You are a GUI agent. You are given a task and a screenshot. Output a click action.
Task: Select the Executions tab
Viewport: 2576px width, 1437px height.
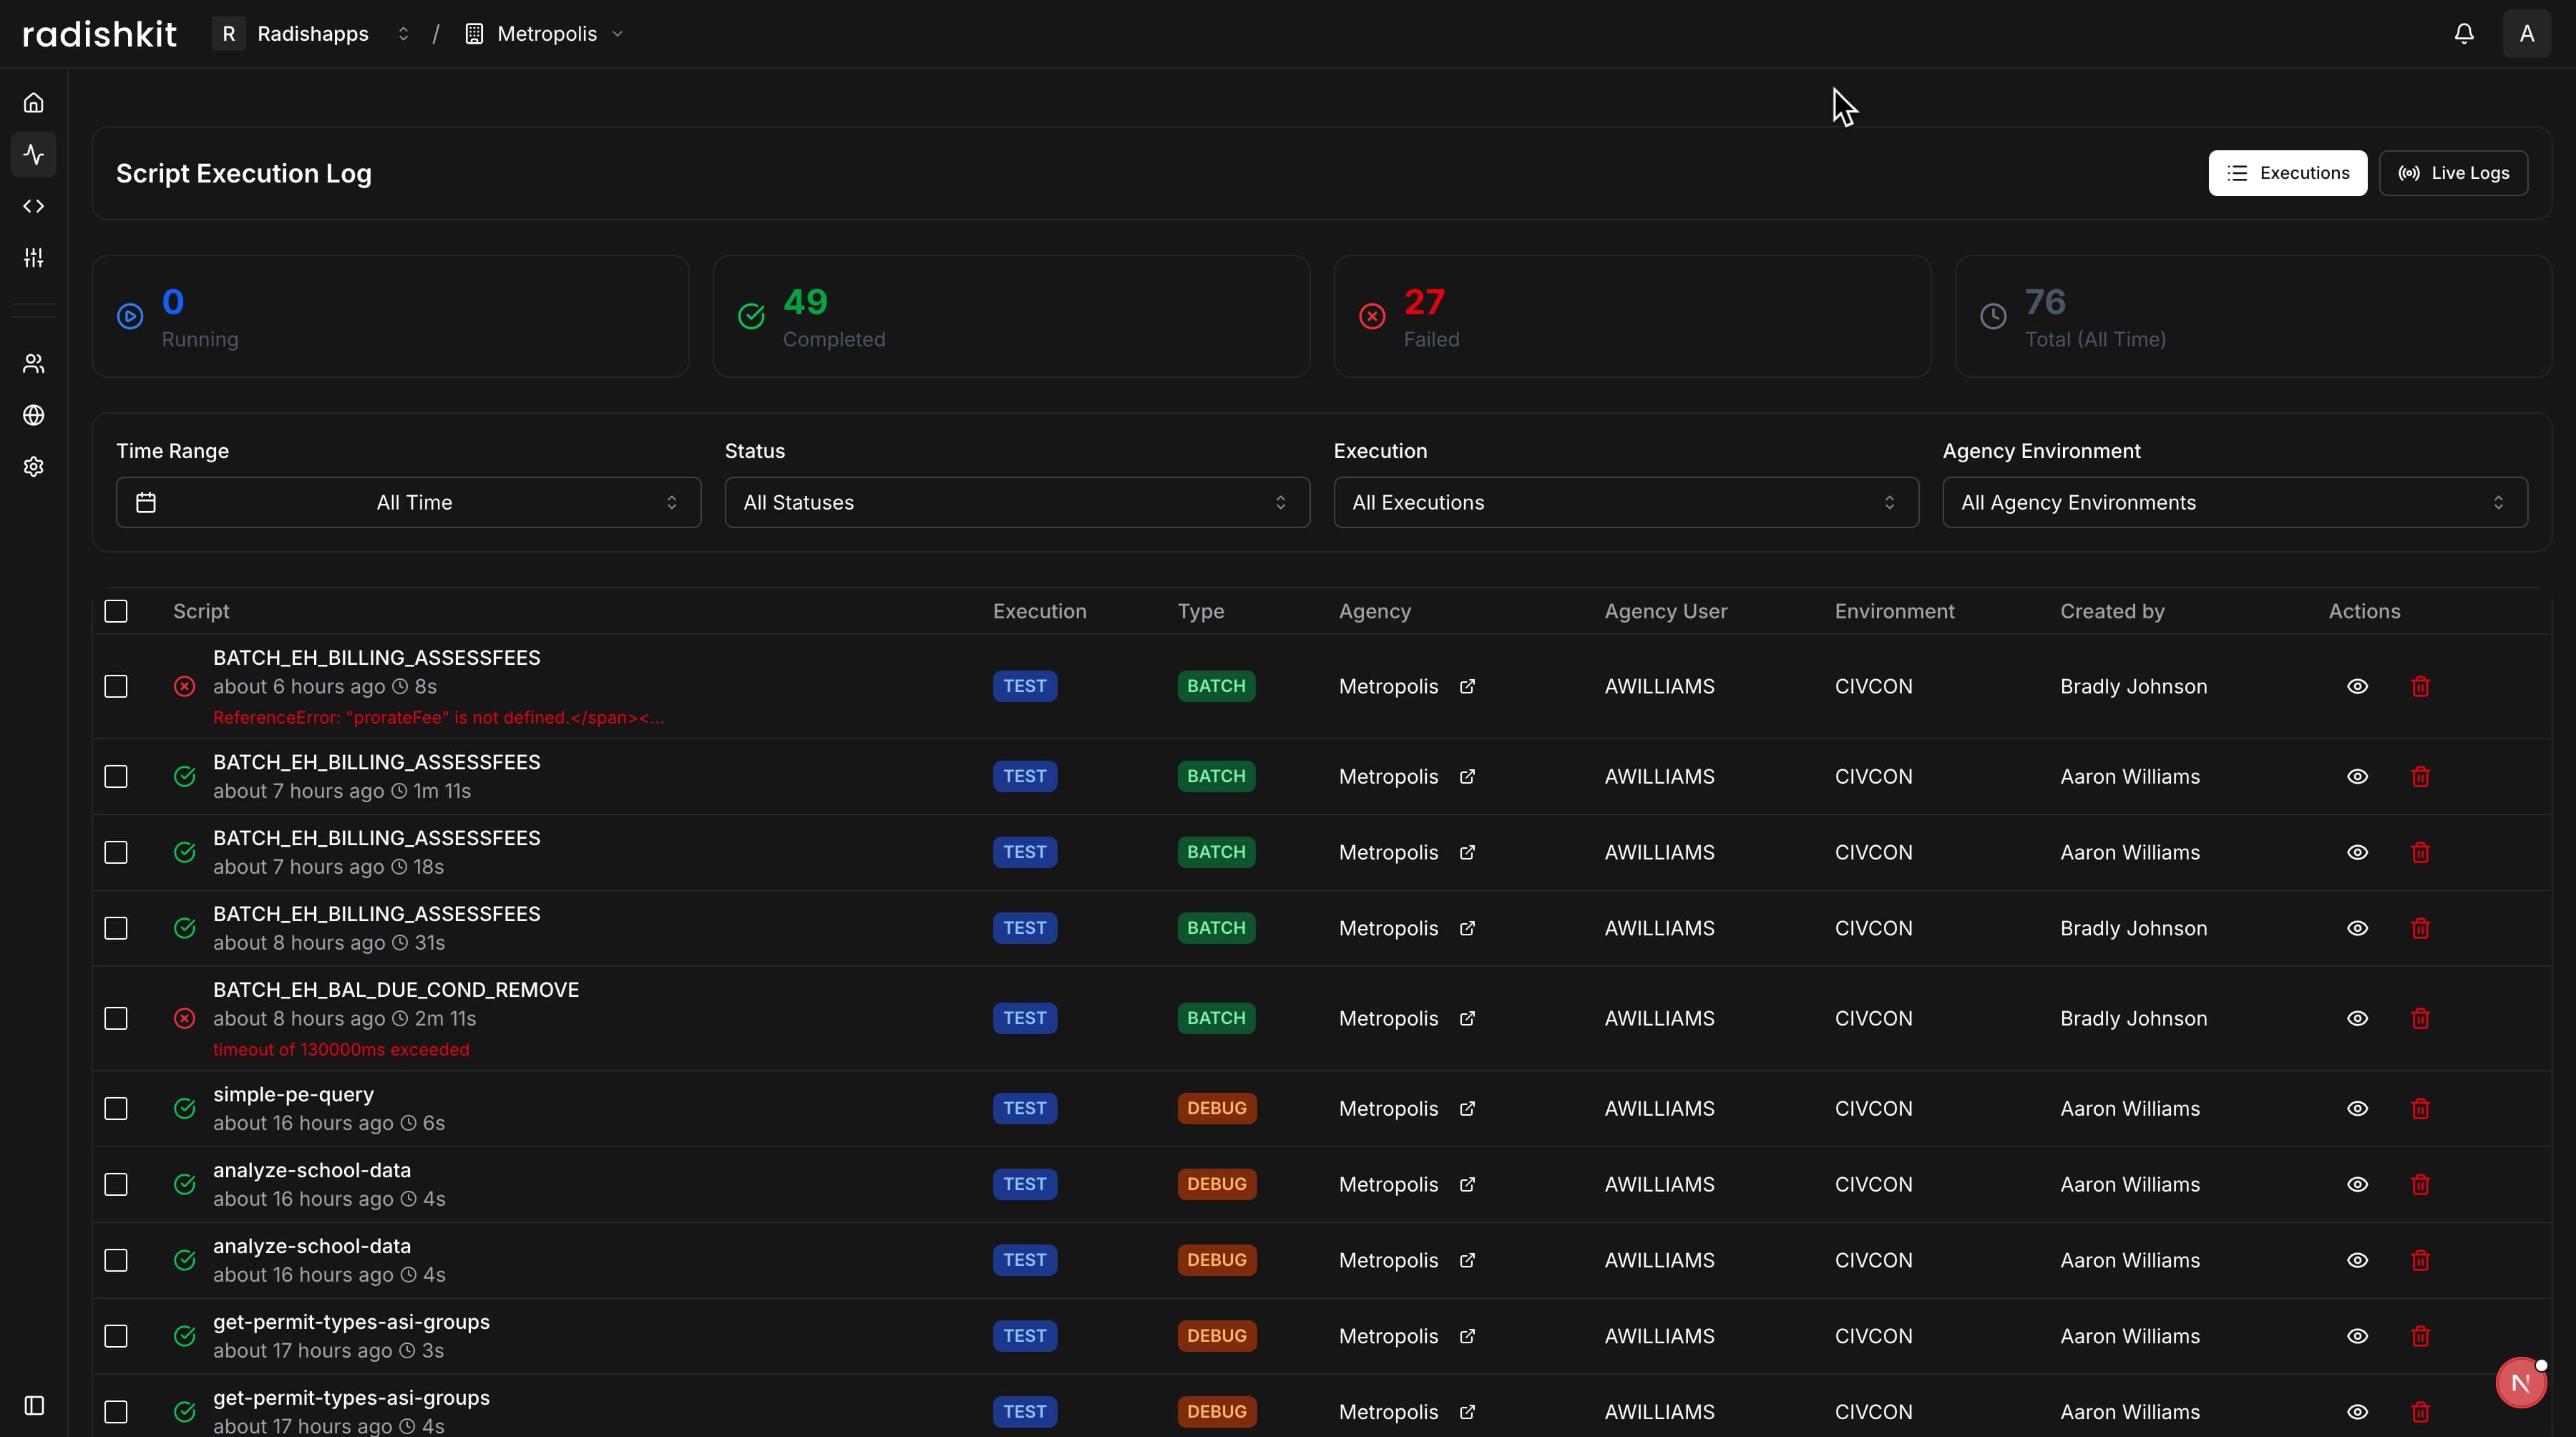pyautogui.click(x=2288, y=172)
